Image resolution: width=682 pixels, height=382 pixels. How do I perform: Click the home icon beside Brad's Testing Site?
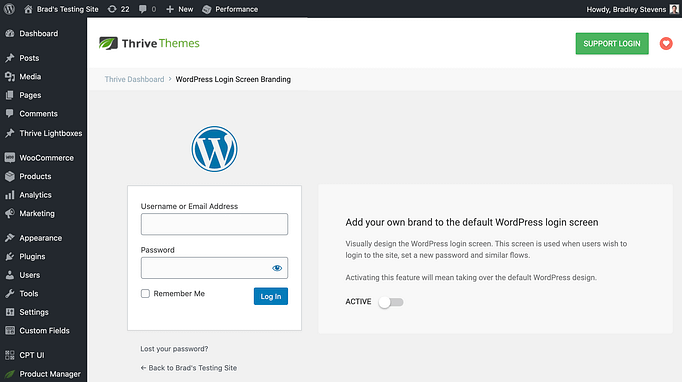[x=28, y=9]
